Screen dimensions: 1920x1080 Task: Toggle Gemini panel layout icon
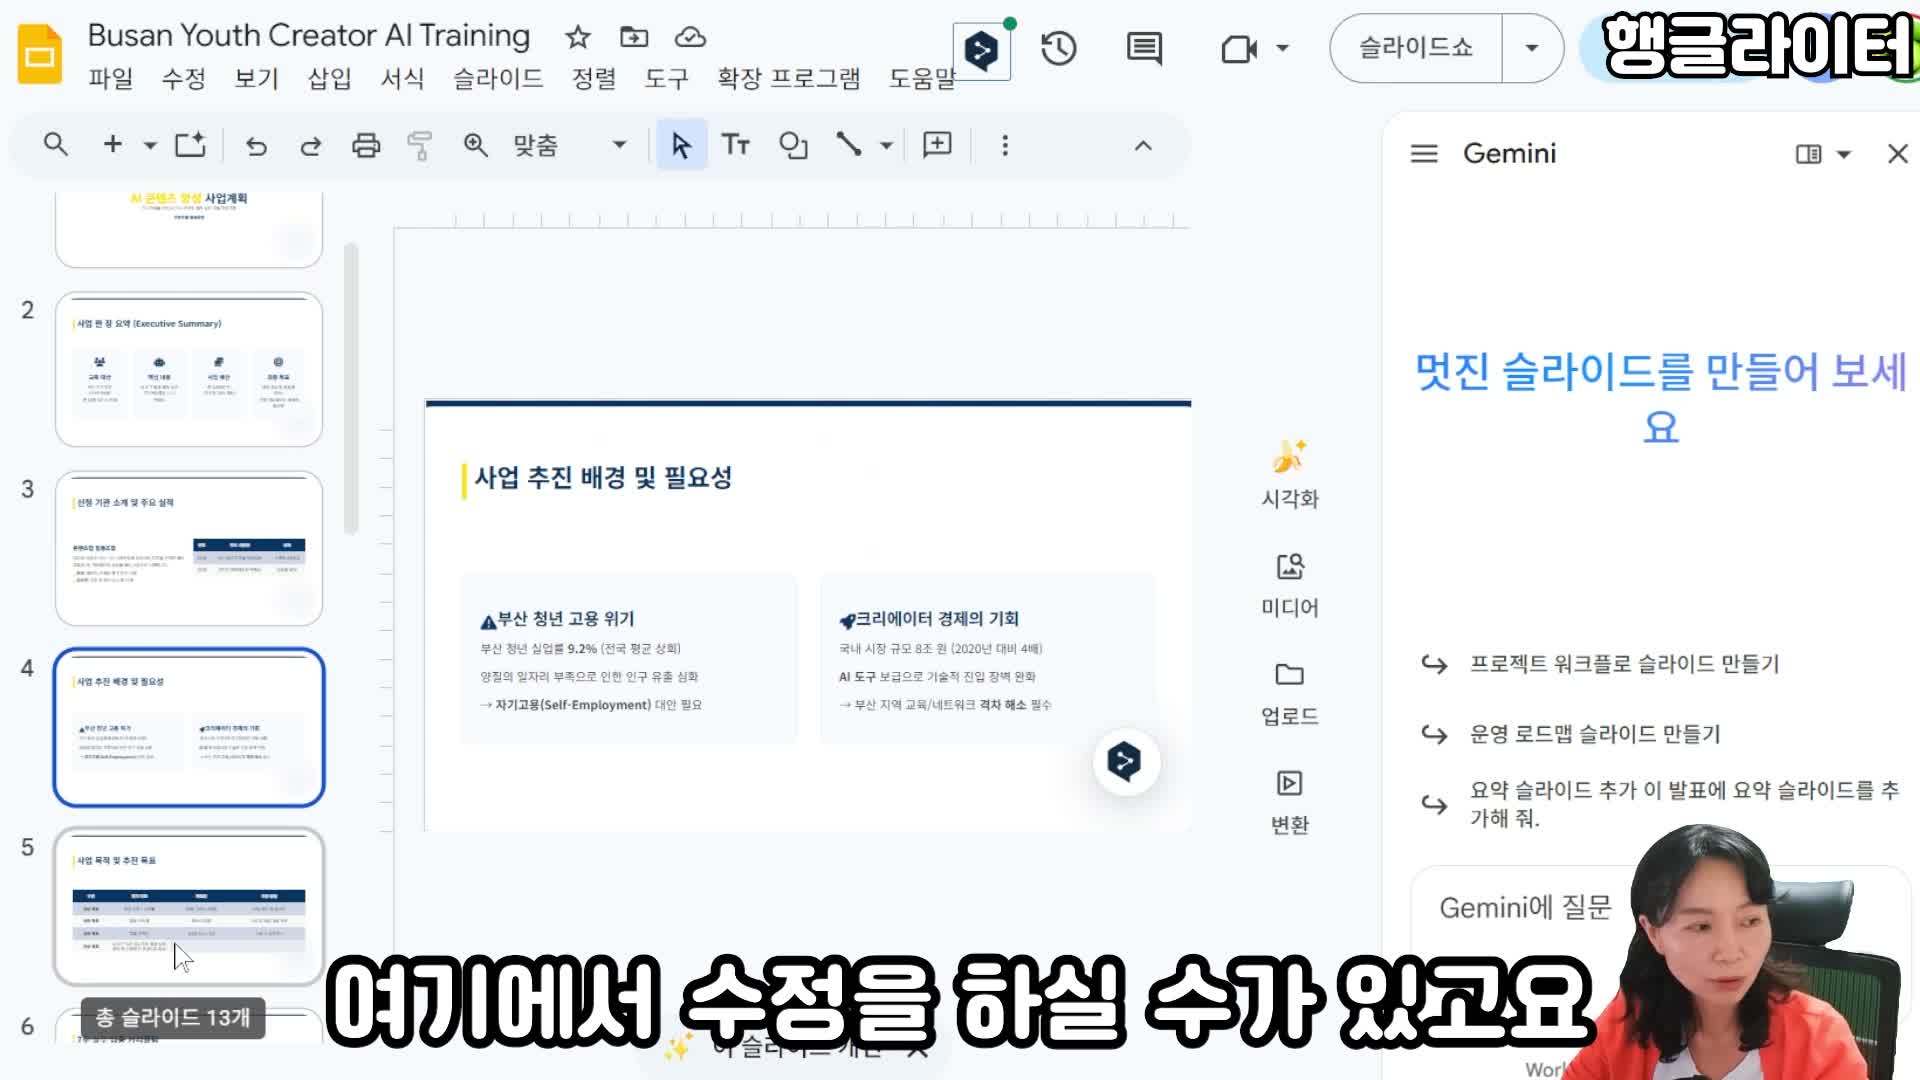(x=1808, y=154)
